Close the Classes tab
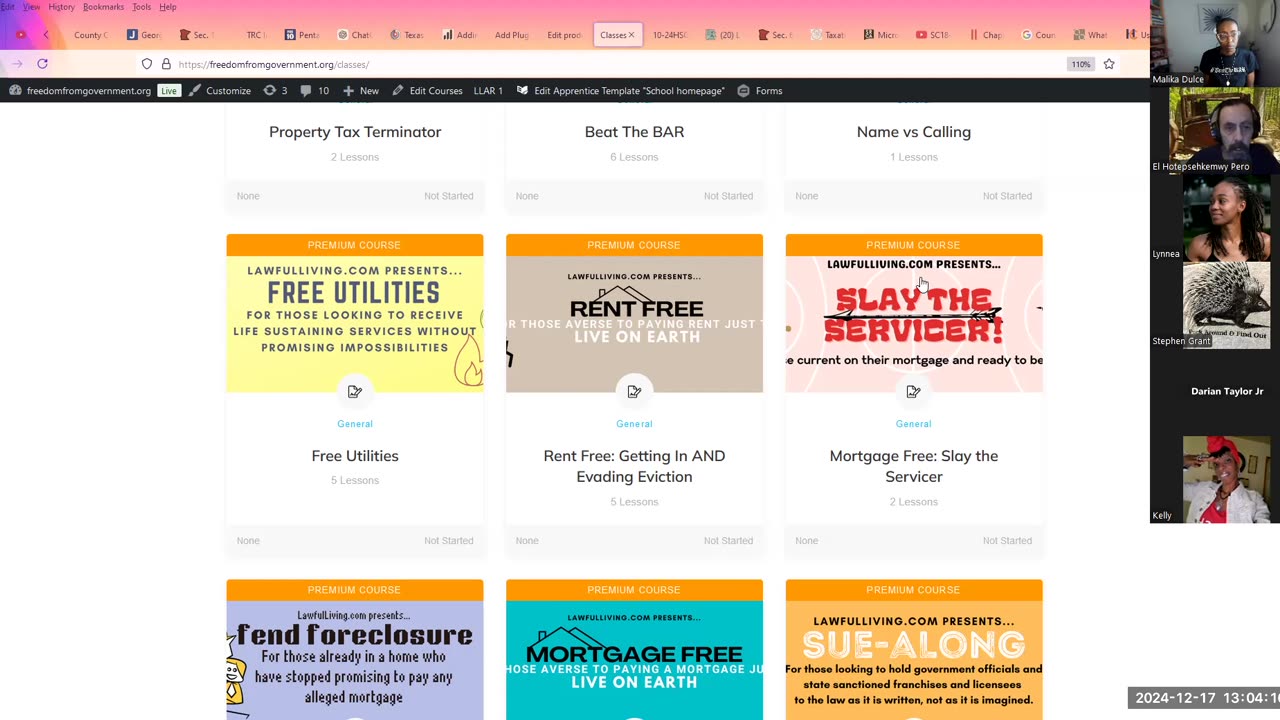1280x720 pixels. click(631, 35)
